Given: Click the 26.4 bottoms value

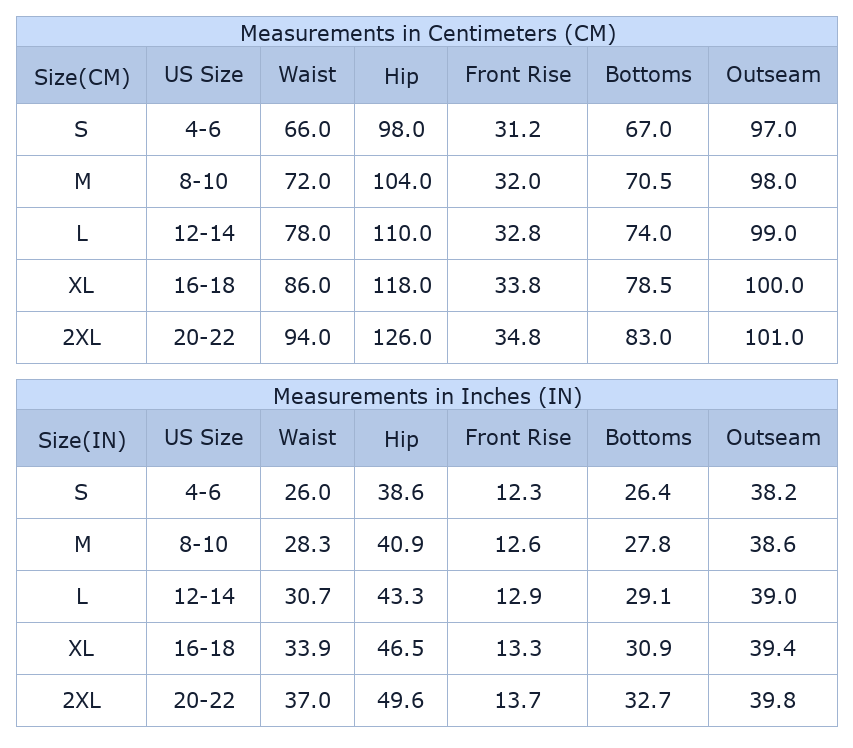Looking at the screenshot, I should (648, 493).
